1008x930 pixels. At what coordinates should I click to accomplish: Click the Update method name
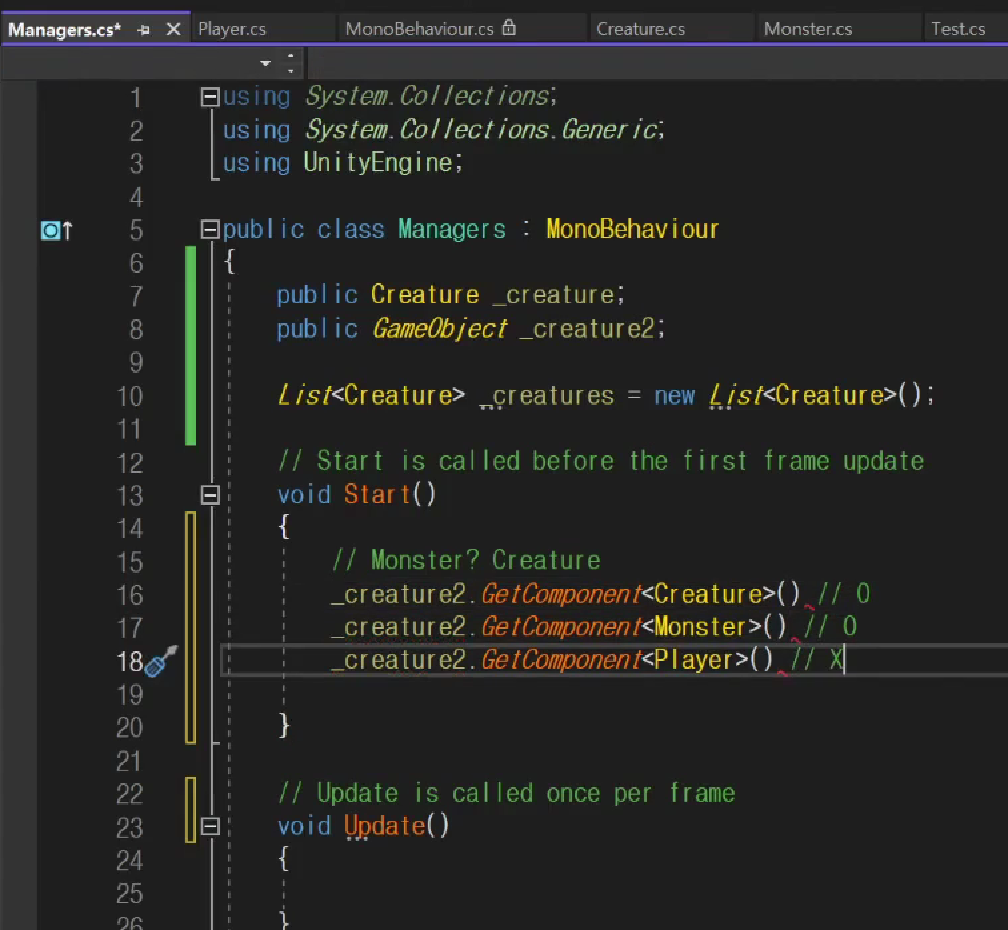384,826
